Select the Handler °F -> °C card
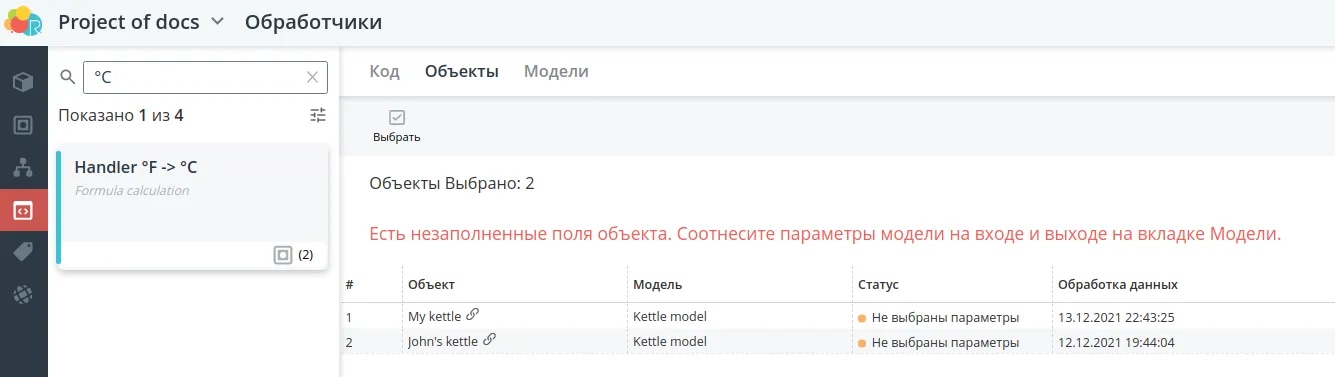Viewport: 1335px width, 377px height. tap(193, 208)
